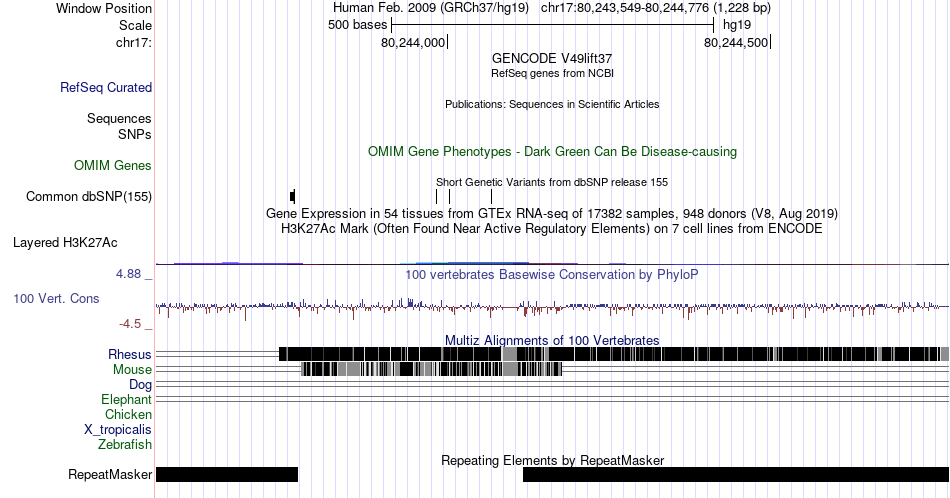Click the Zebrafish alignment row label
Viewport: 950px width, 498px height.
(x=124, y=444)
